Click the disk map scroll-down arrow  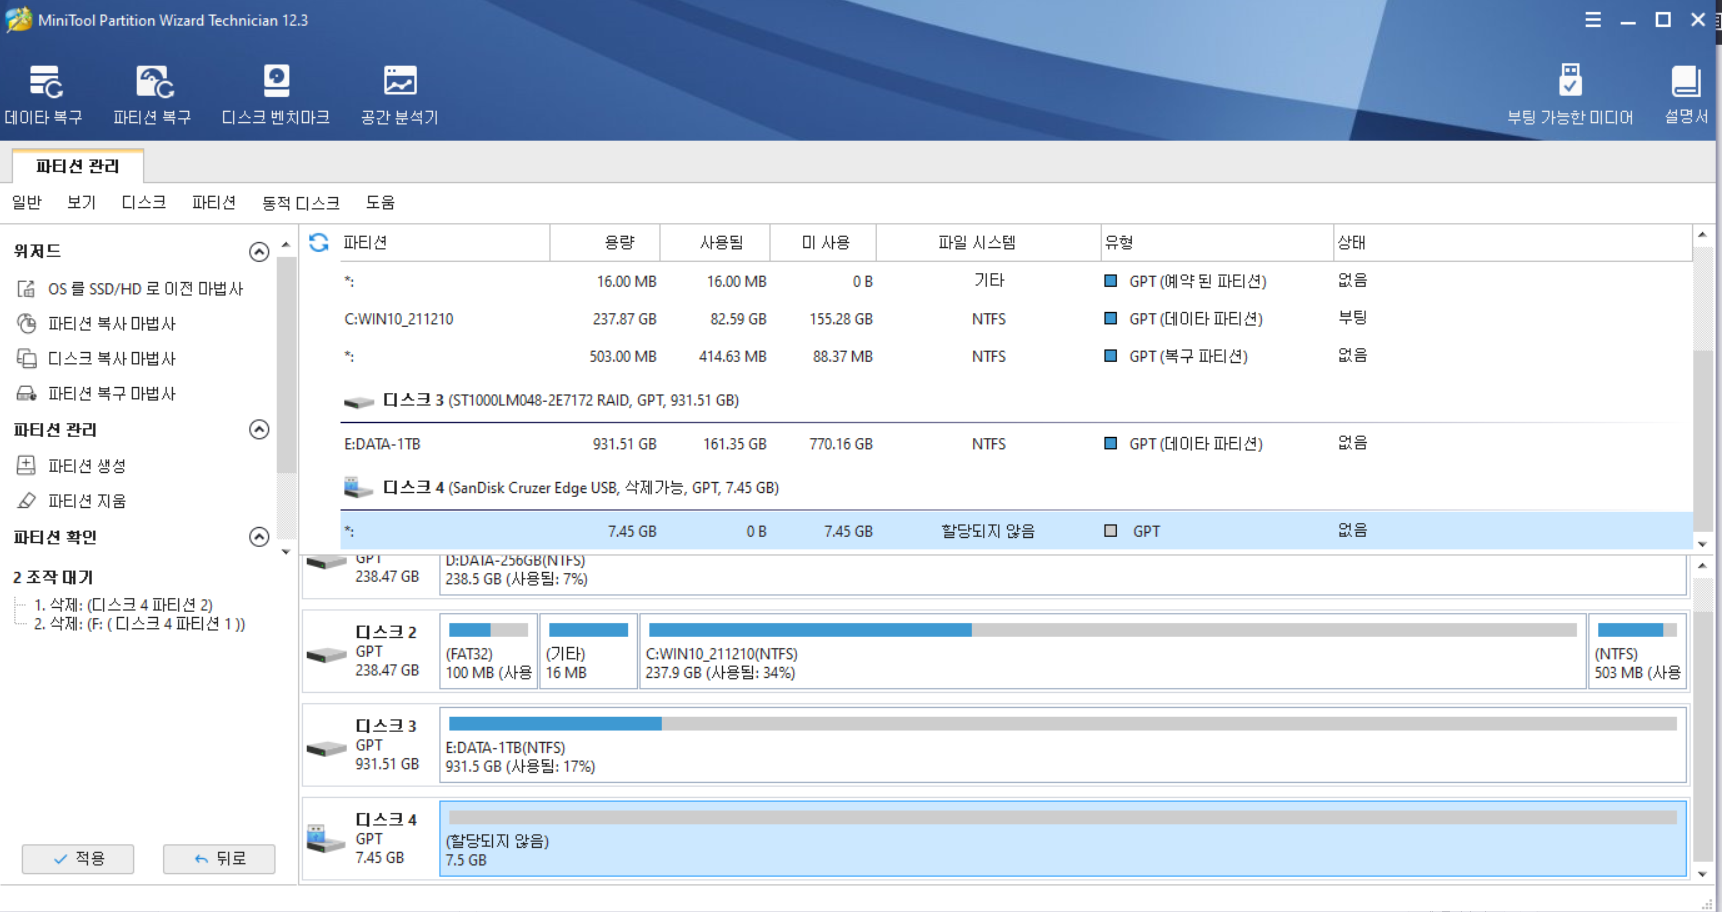pyautogui.click(x=1702, y=874)
